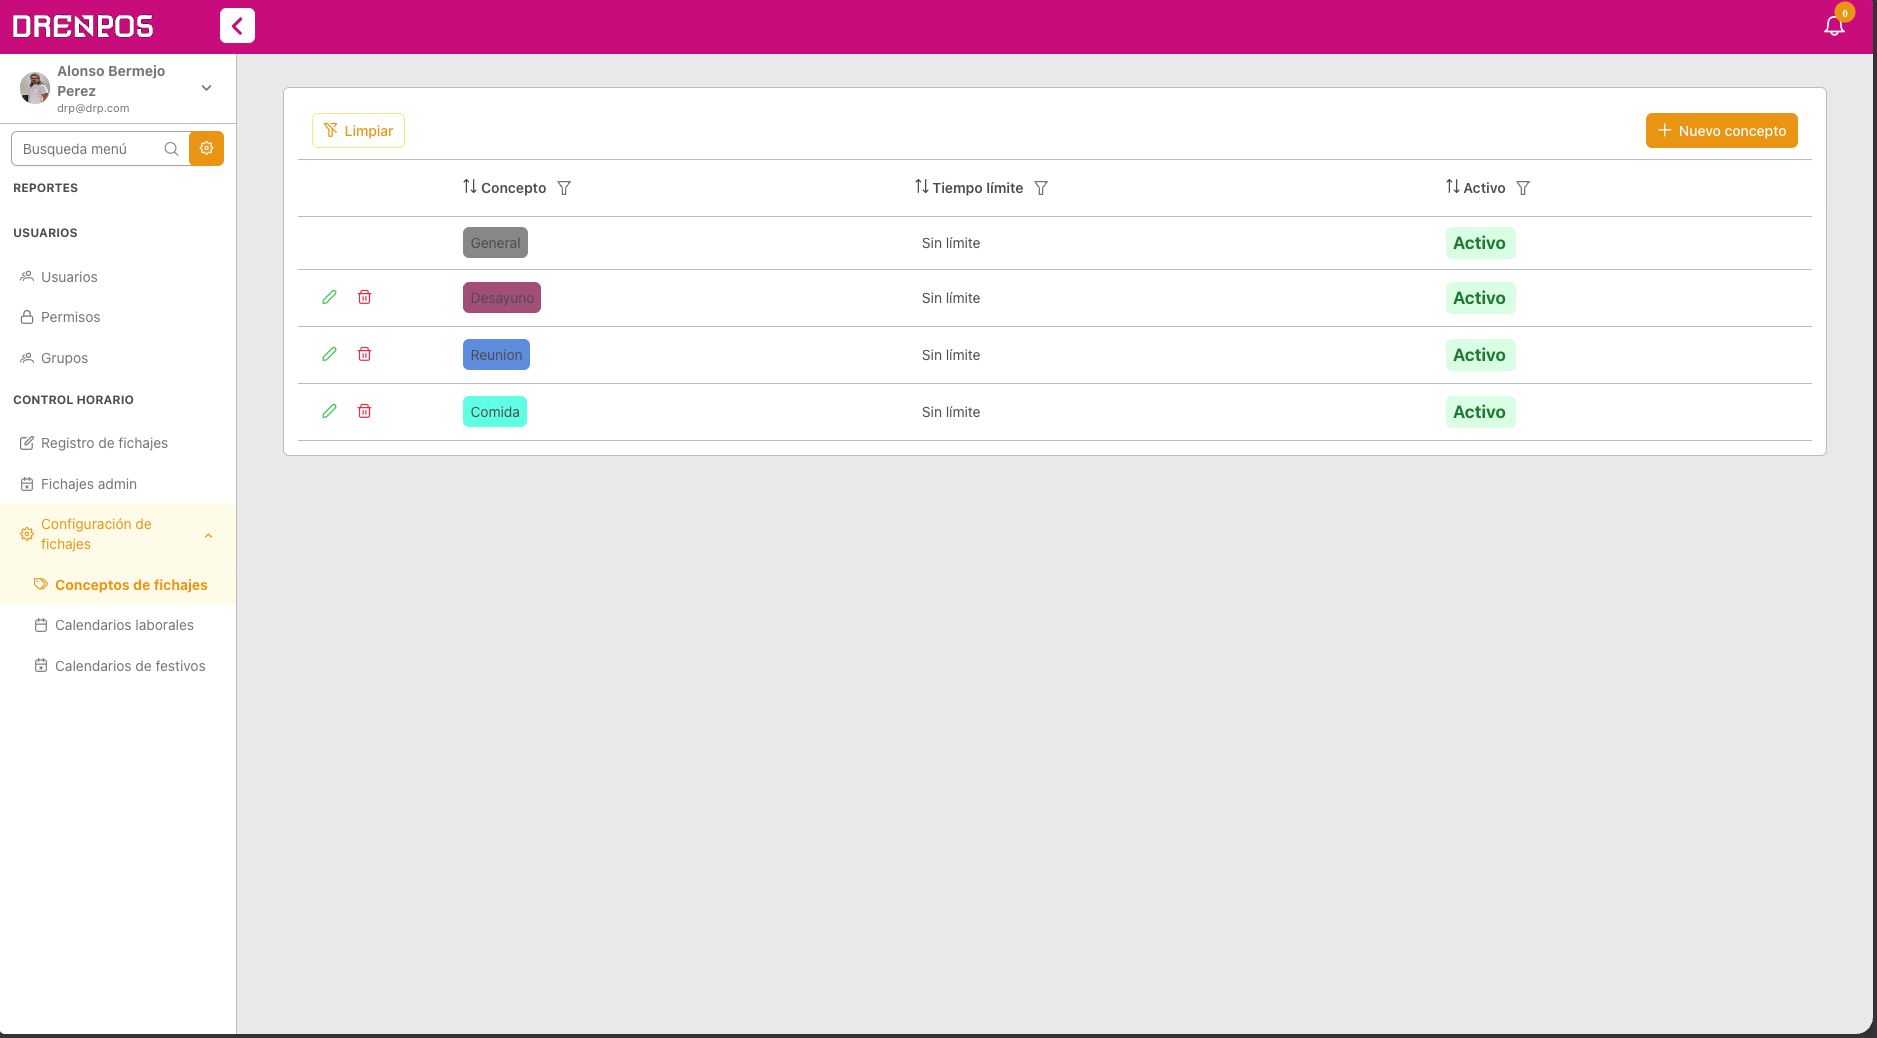The height and width of the screenshot is (1038, 1877).
Task: Open the Usuarios menu item
Action: click(x=118, y=277)
